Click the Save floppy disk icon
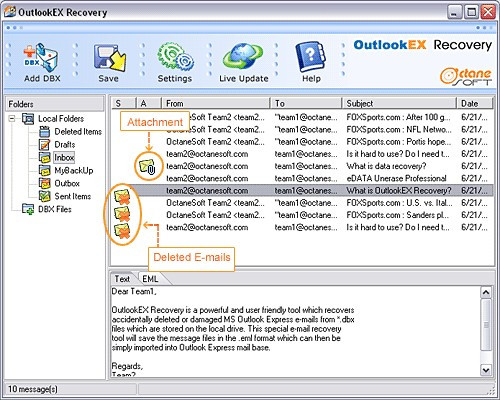This screenshot has height=400, width=500. pos(109,58)
